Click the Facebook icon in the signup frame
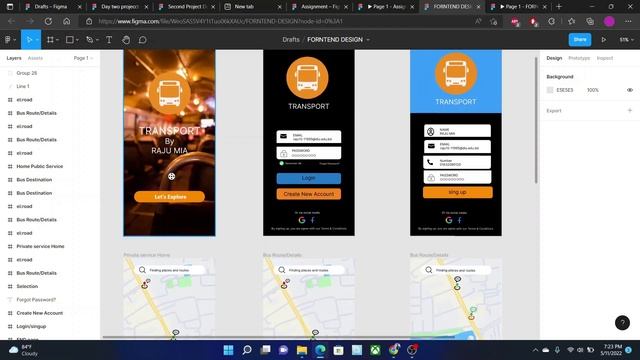This screenshot has width=640, height=360. point(460,220)
